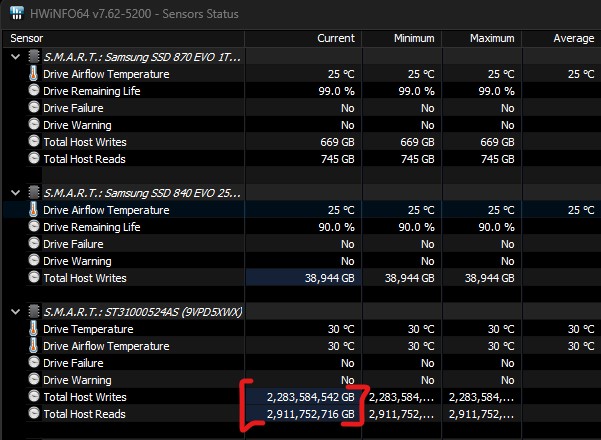
Task: Click thermometer icon of ST31000524AS Drive Airflow Temperature
Action: pyautogui.click(x=34, y=345)
